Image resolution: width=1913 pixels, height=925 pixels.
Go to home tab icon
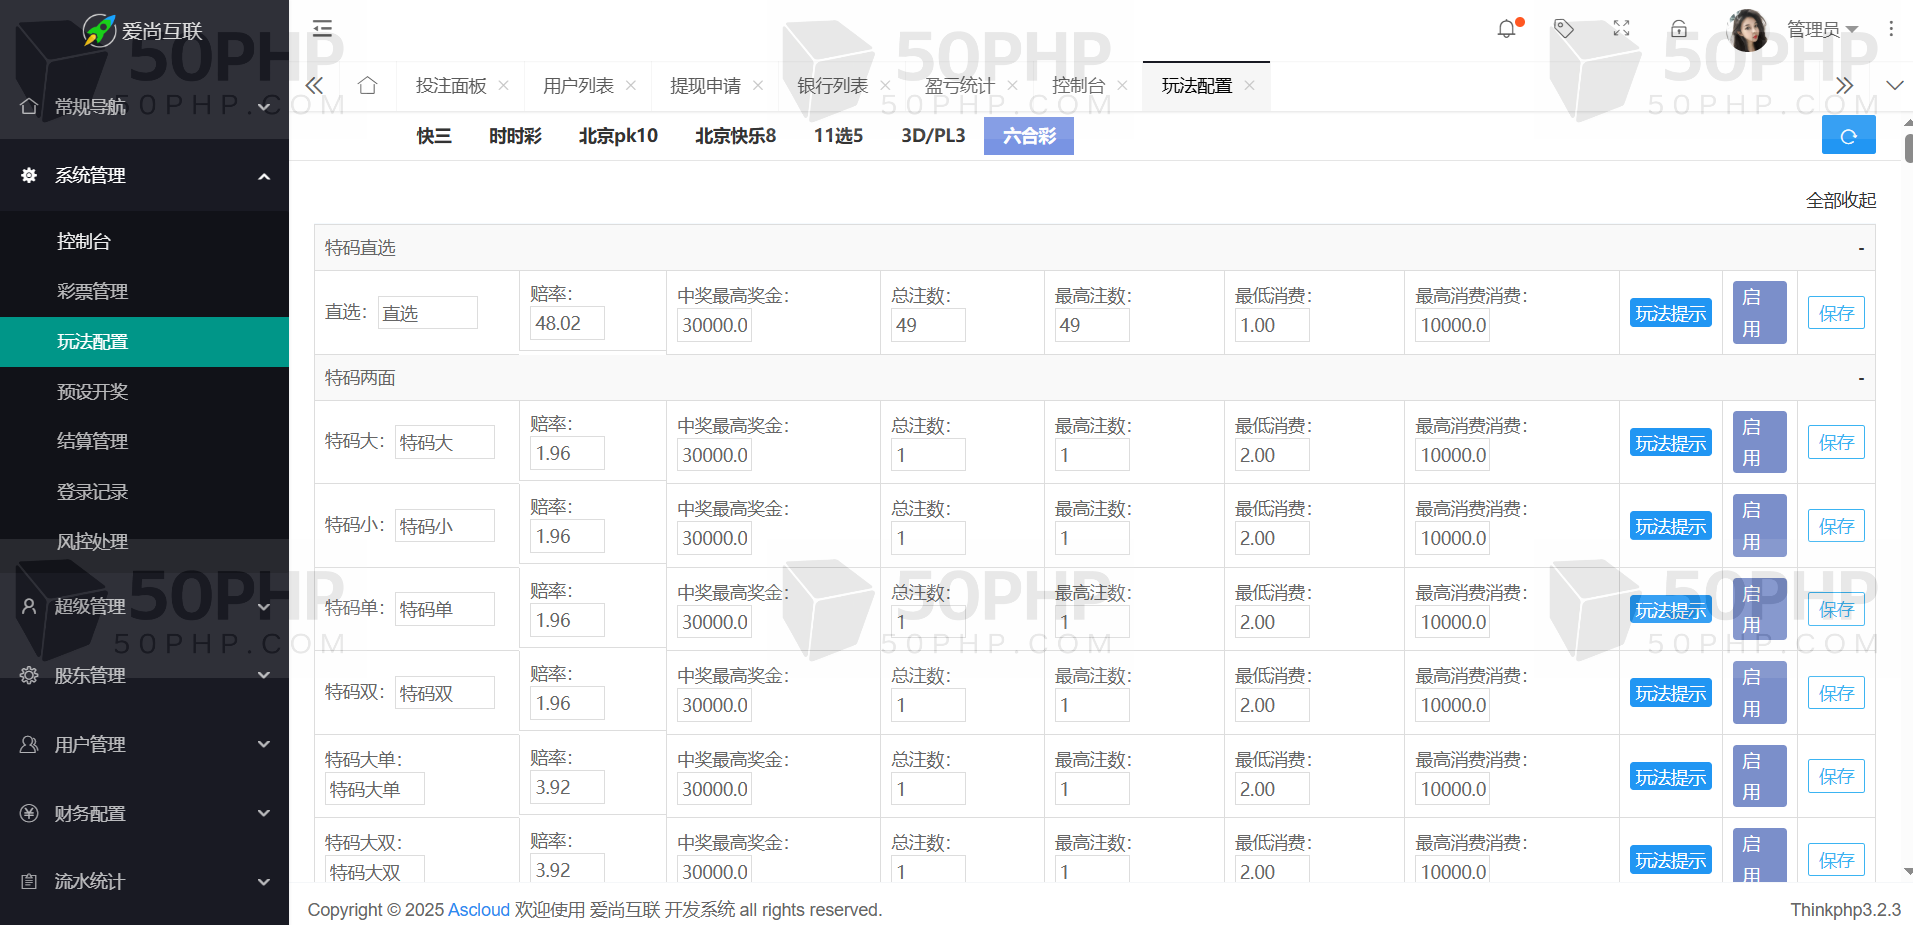(367, 86)
